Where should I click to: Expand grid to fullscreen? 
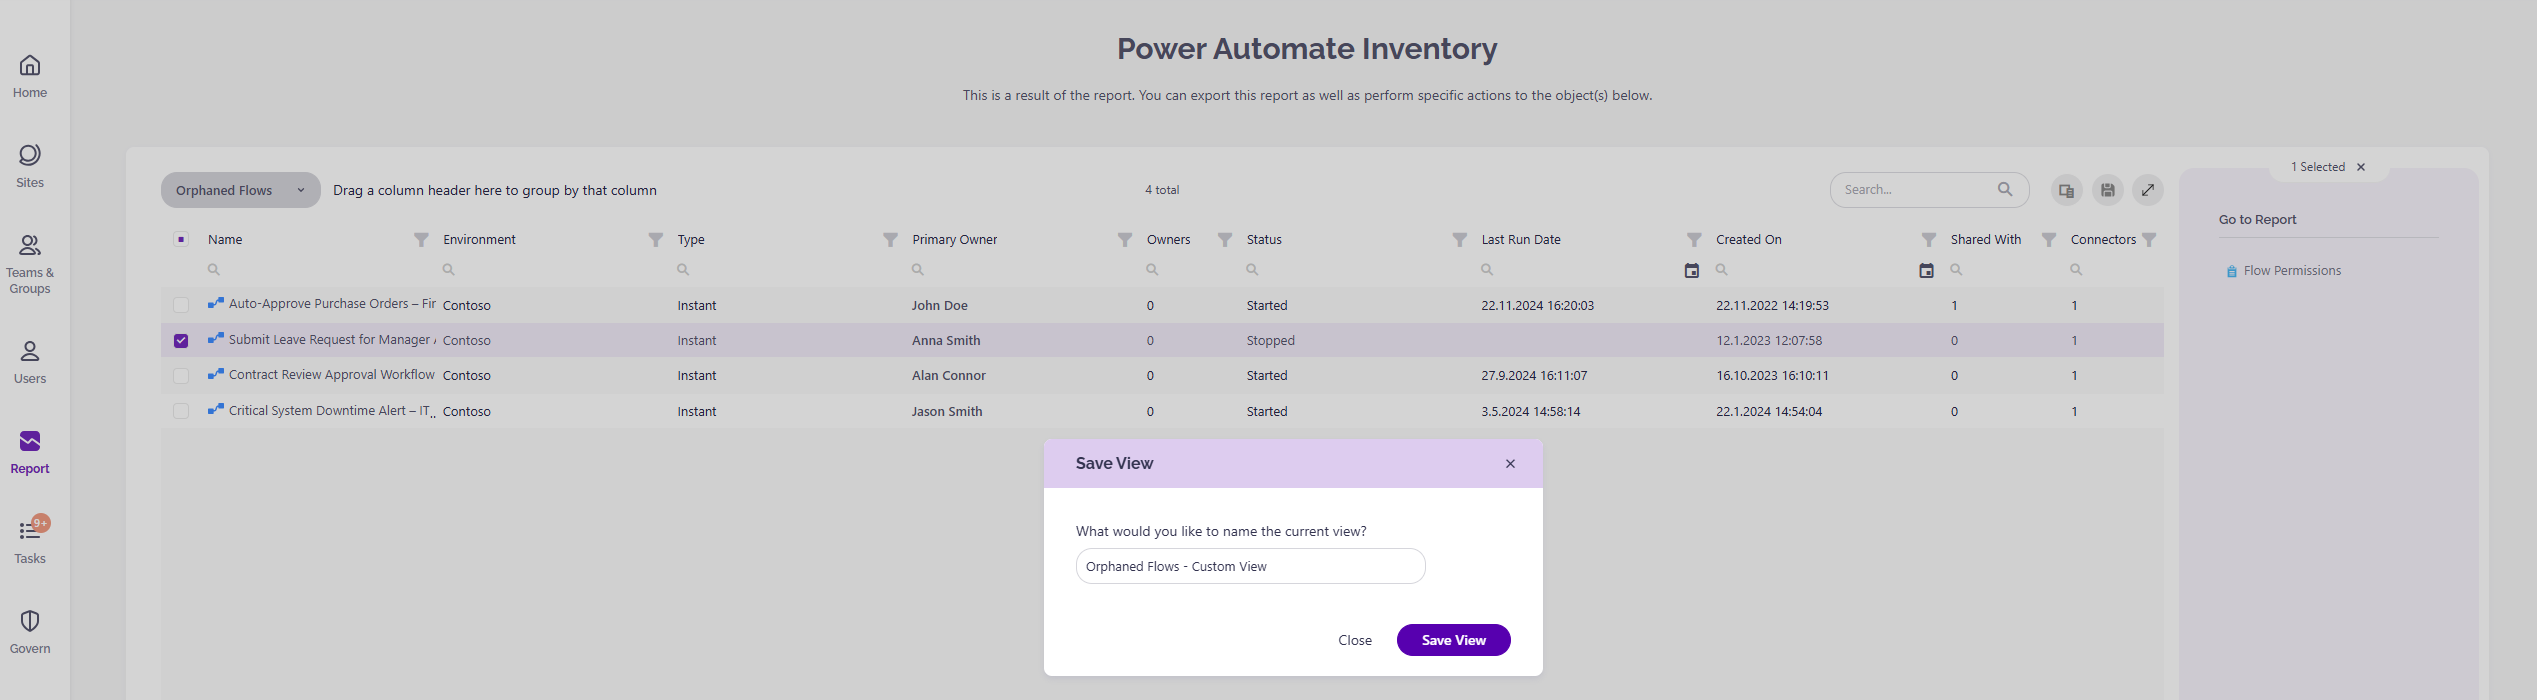coord(2148,190)
